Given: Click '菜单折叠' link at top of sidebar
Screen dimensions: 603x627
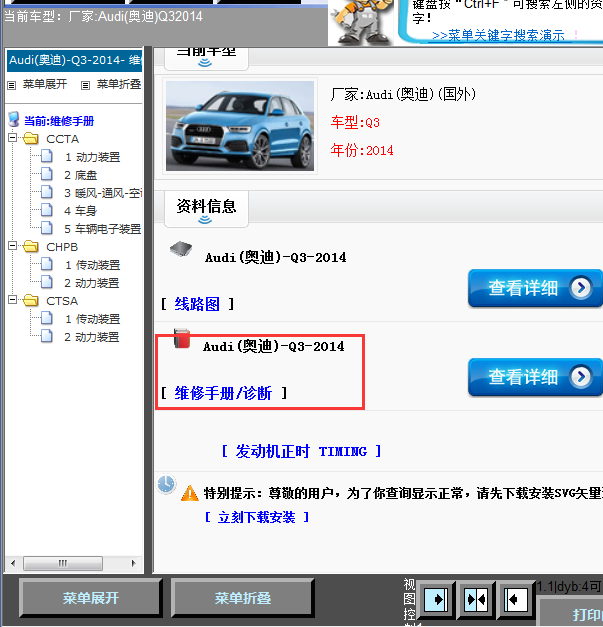Looking at the screenshot, I should pyautogui.click(x=119, y=84).
